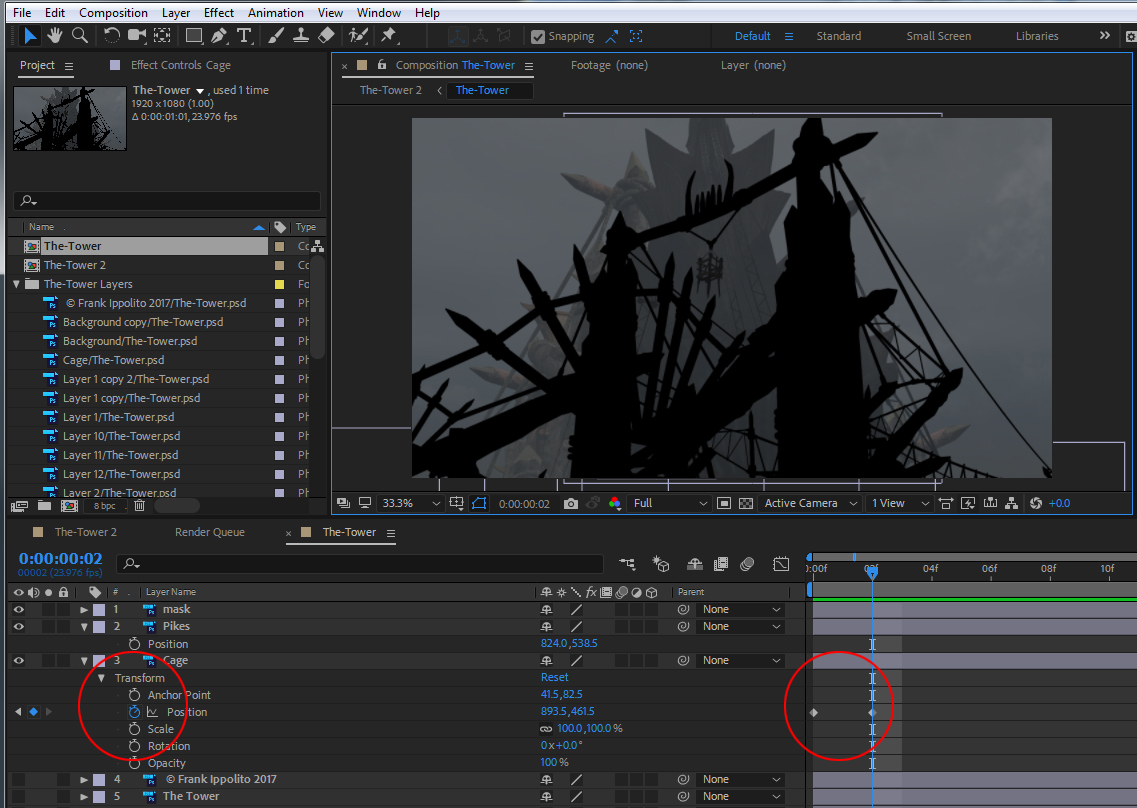Choose the Clone Stamp tool

click(301, 36)
